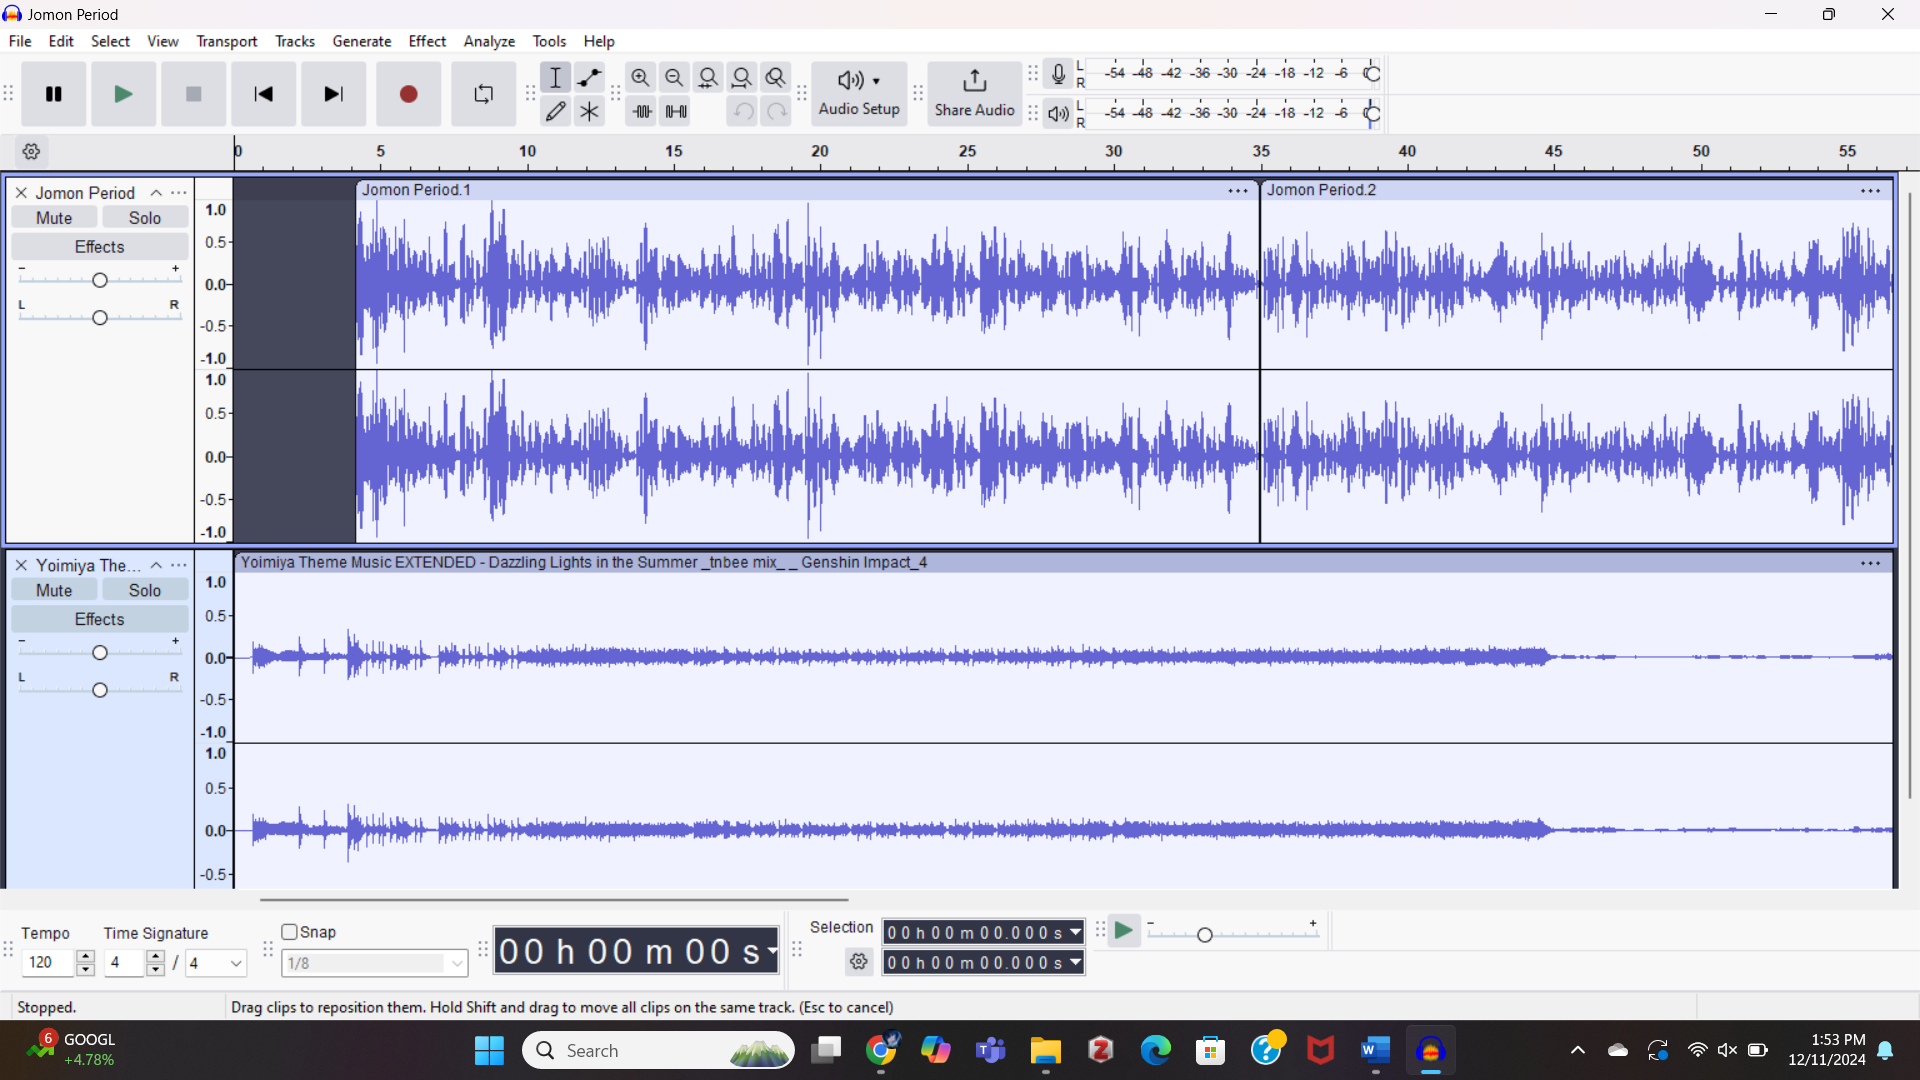Fit selection to width icon
This screenshot has height=1080, width=1920.
[x=708, y=78]
